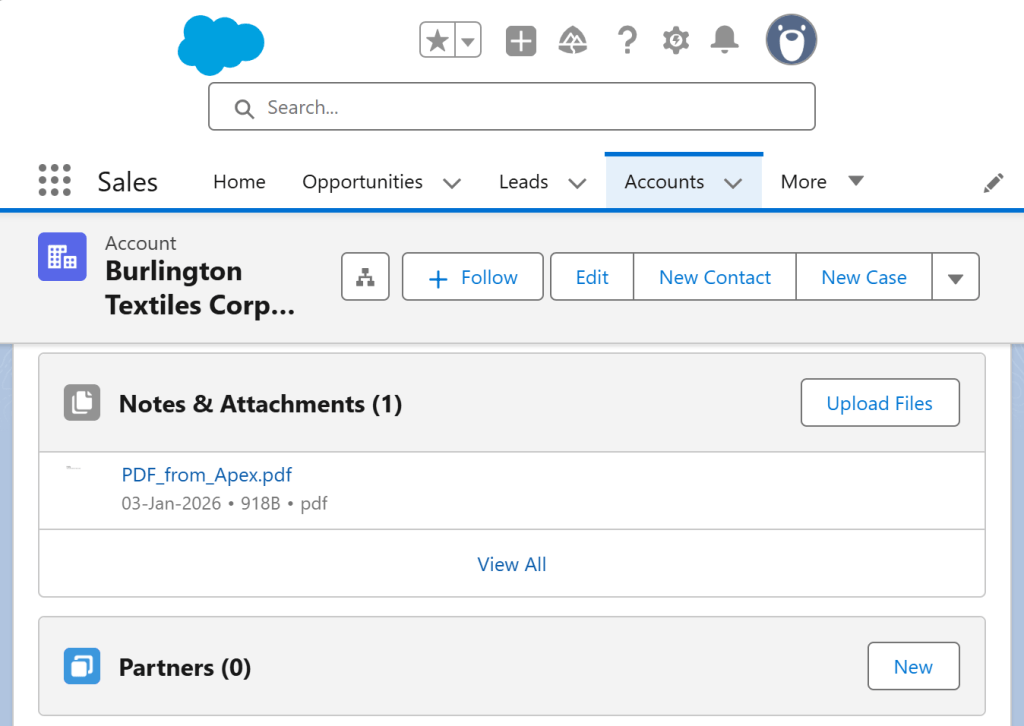1024x726 pixels.
Task: Open the App Launcher dots grid
Action: tap(55, 181)
